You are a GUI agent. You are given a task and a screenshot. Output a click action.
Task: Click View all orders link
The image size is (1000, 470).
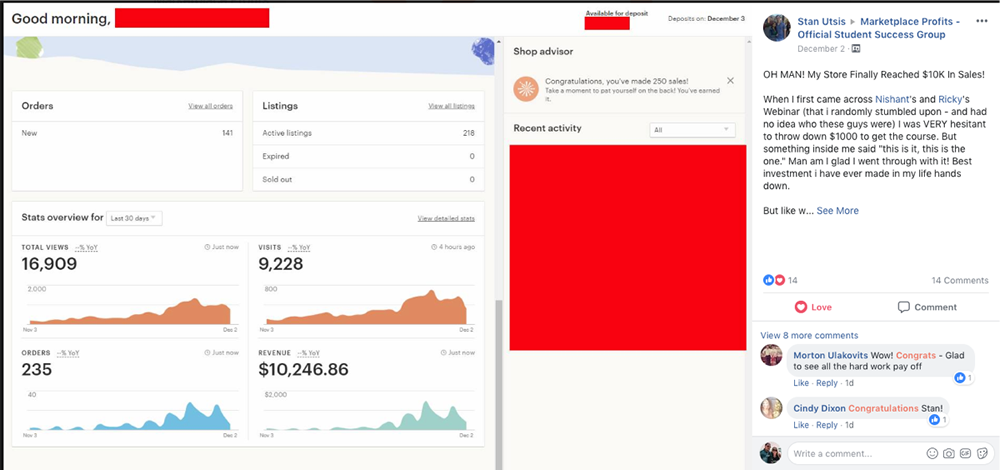coord(210,106)
